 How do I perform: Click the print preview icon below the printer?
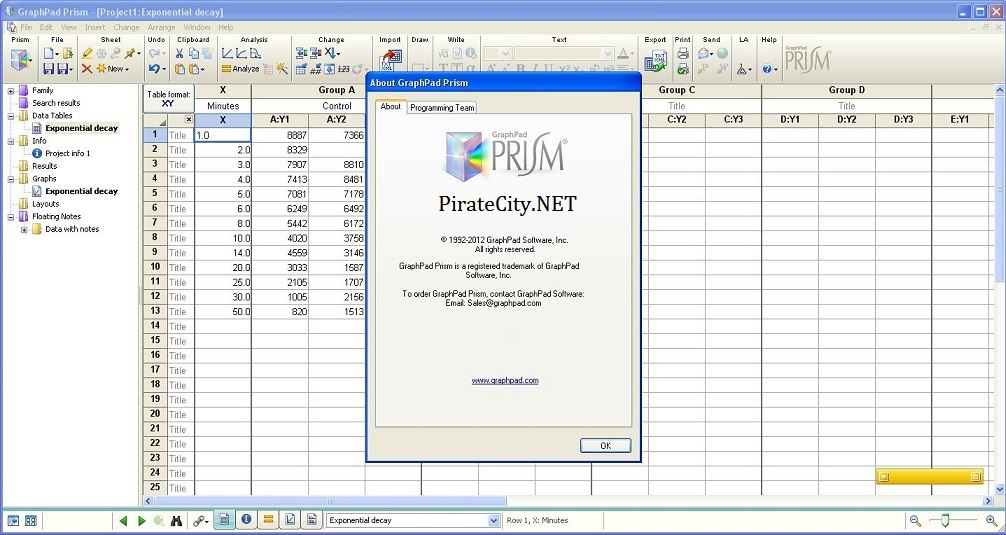click(x=683, y=69)
